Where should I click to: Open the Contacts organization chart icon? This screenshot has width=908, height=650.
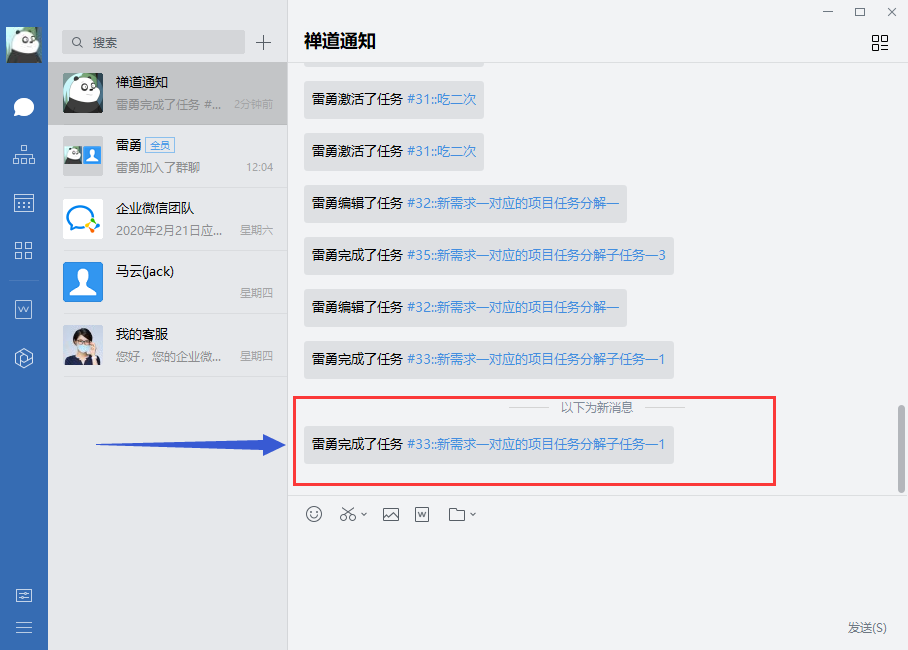click(24, 155)
